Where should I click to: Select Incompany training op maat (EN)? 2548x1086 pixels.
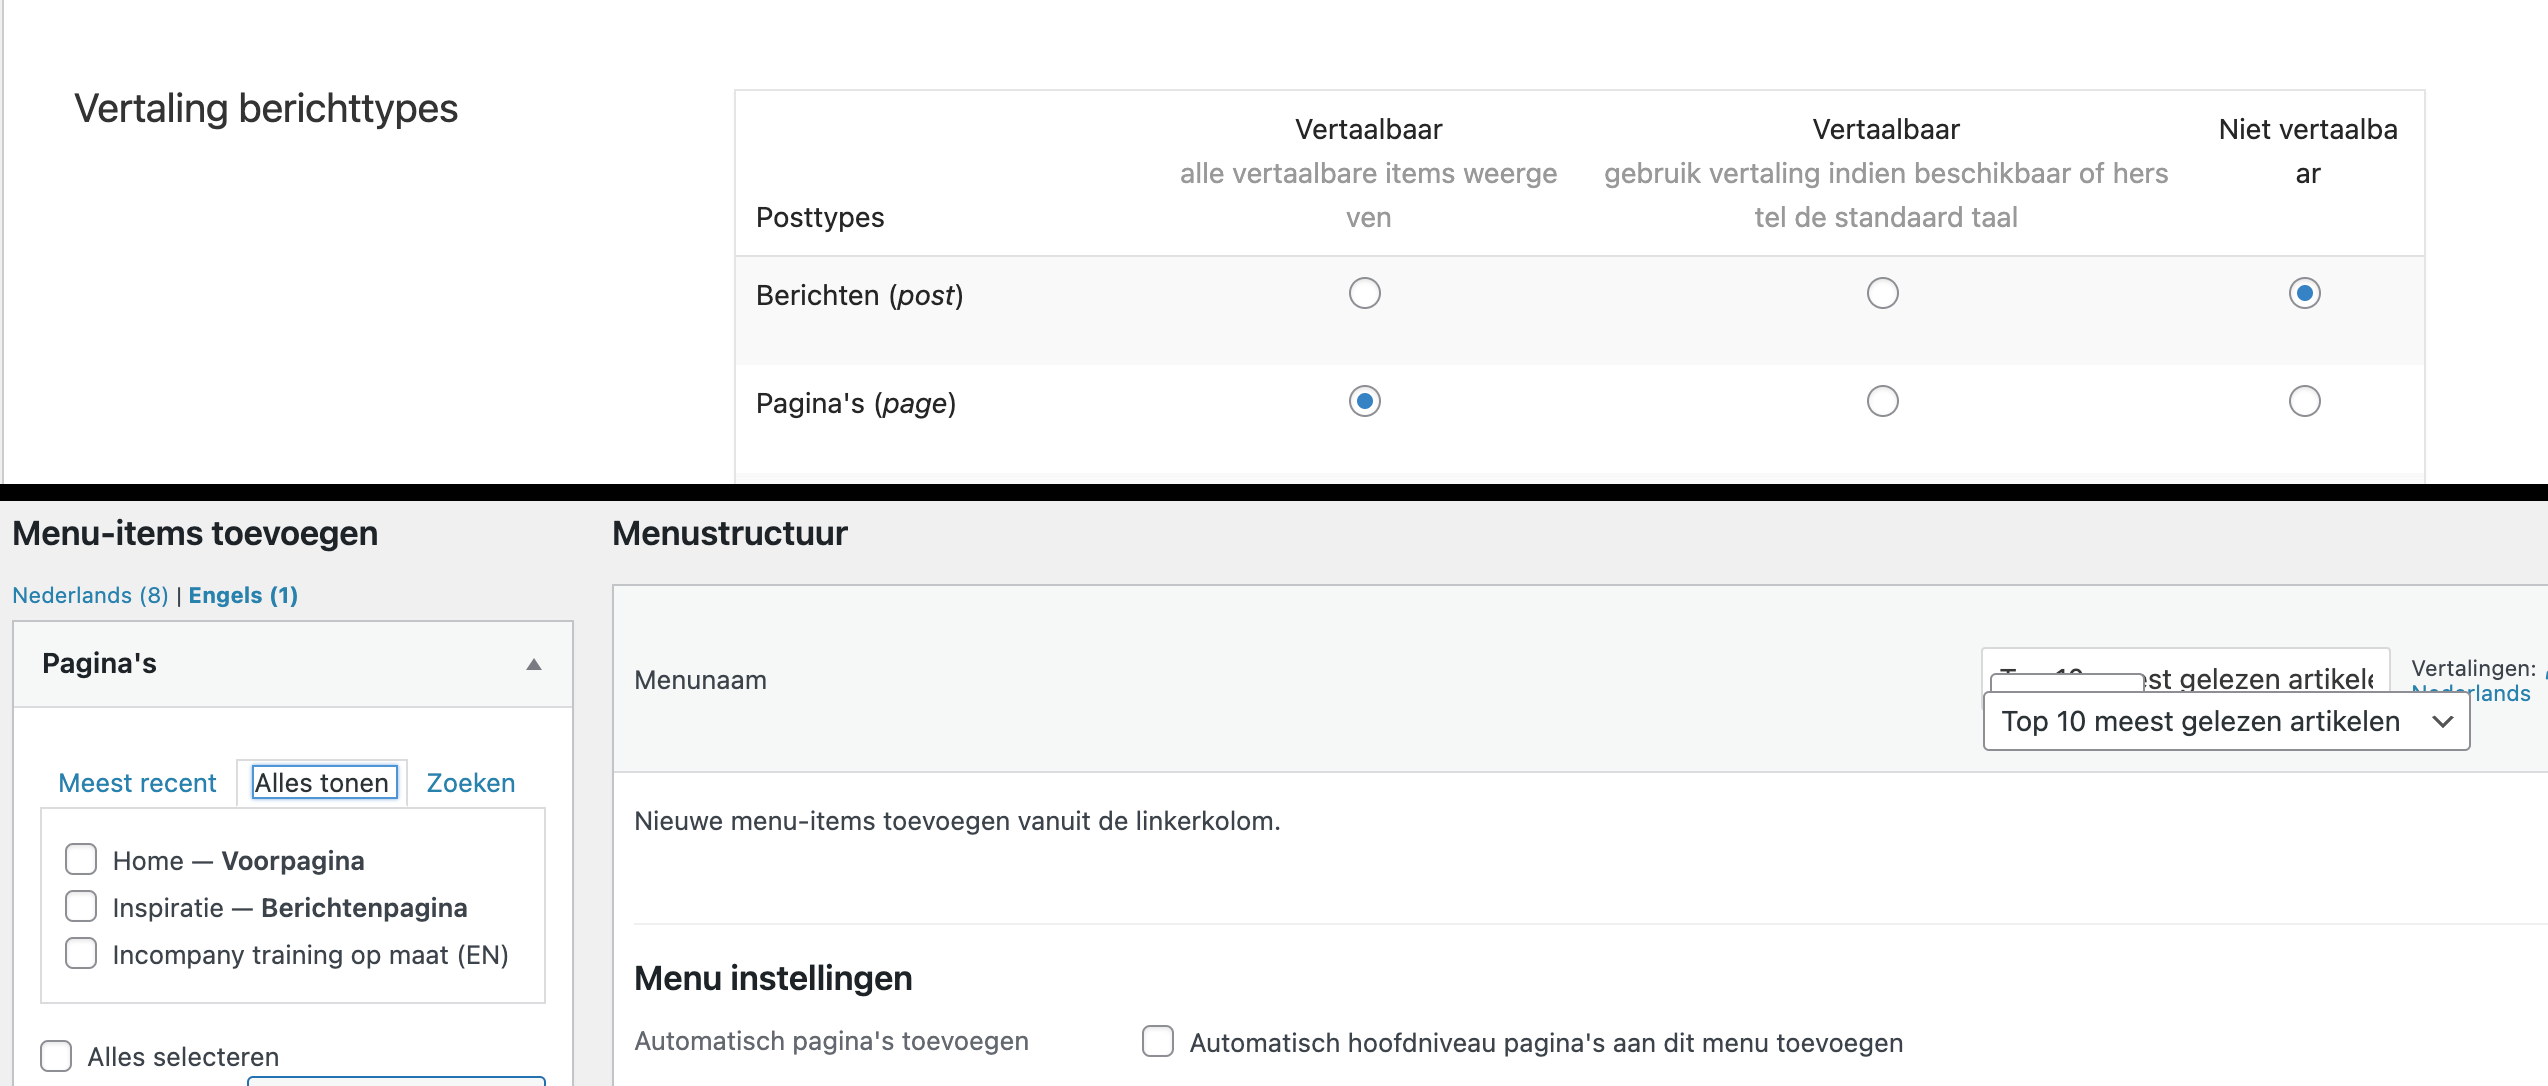pos(81,954)
